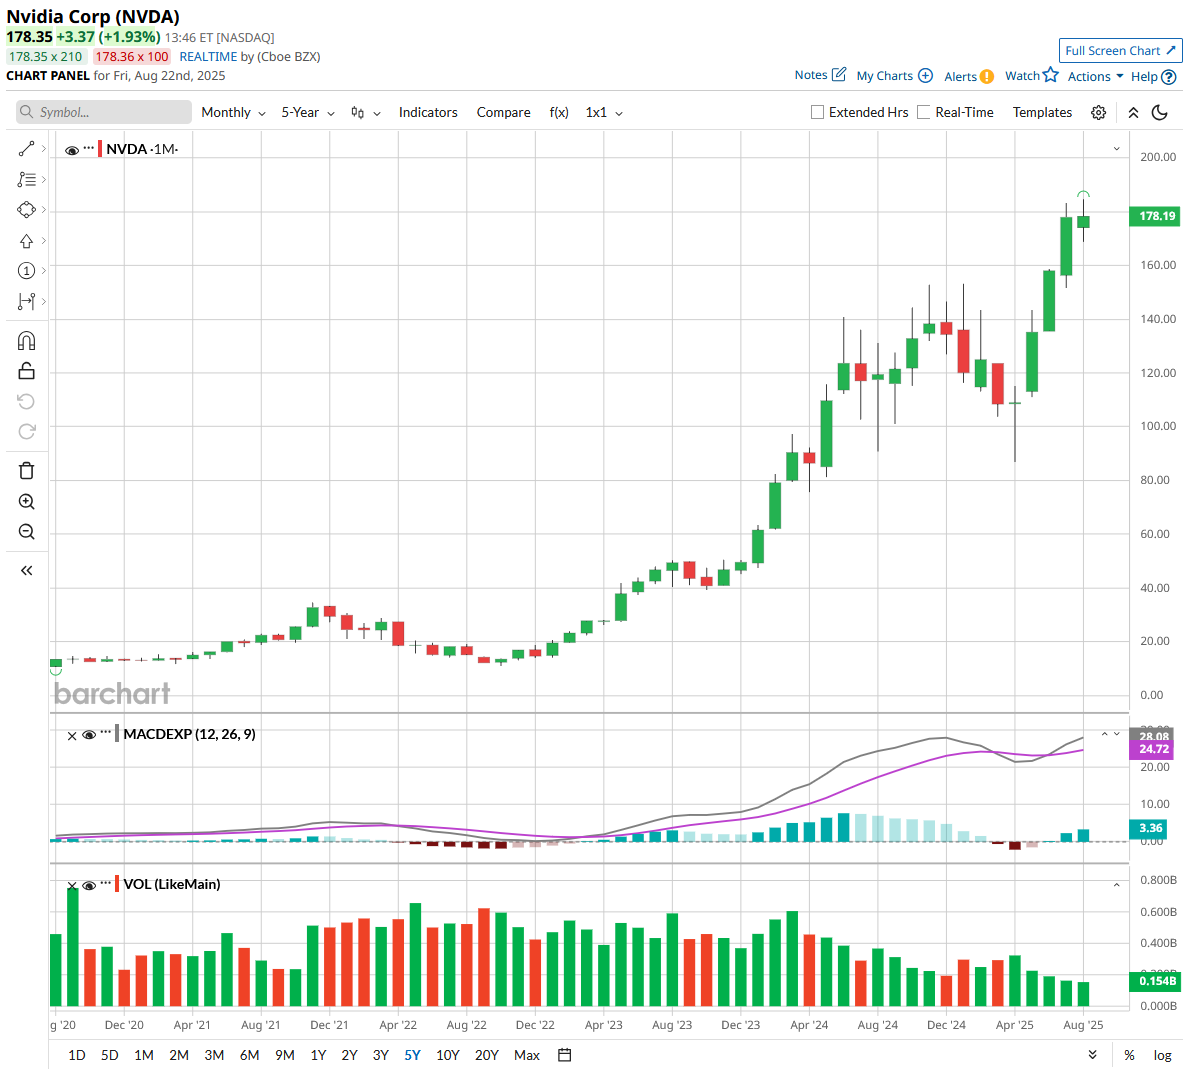The width and height of the screenshot is (1190, 1078).
Task: Open the Fibonacci/list annotation tool
Action: (x=26, y=180)
